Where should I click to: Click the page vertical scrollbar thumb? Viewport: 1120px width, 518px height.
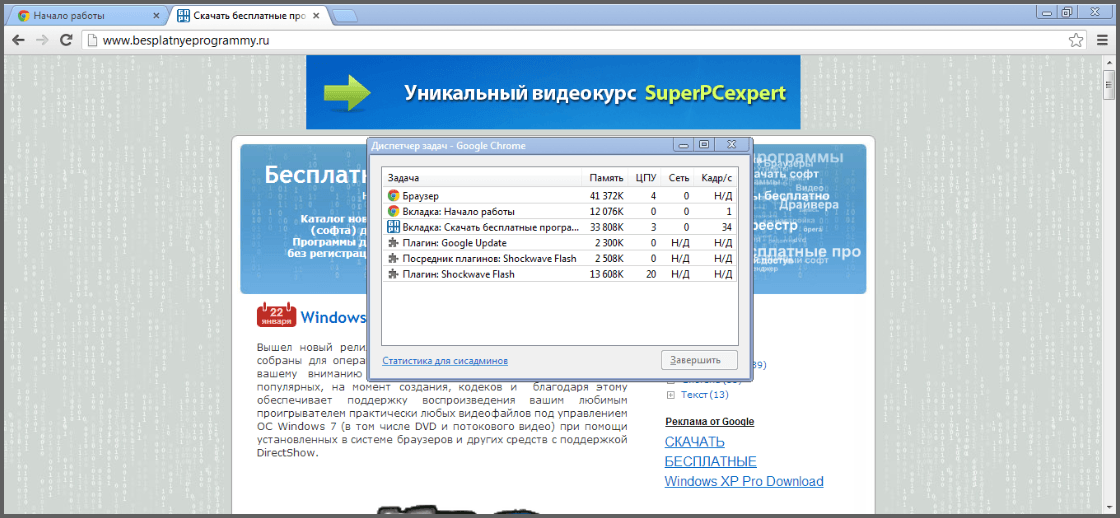(x=1109, y=84)
